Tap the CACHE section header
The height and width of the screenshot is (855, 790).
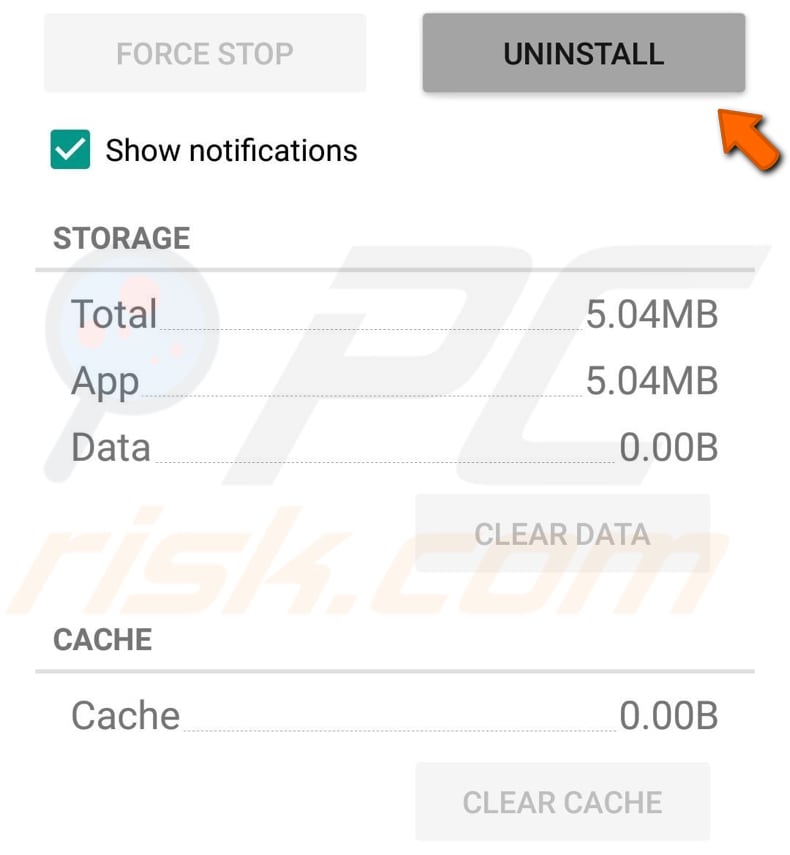click(x=103, y=639)
